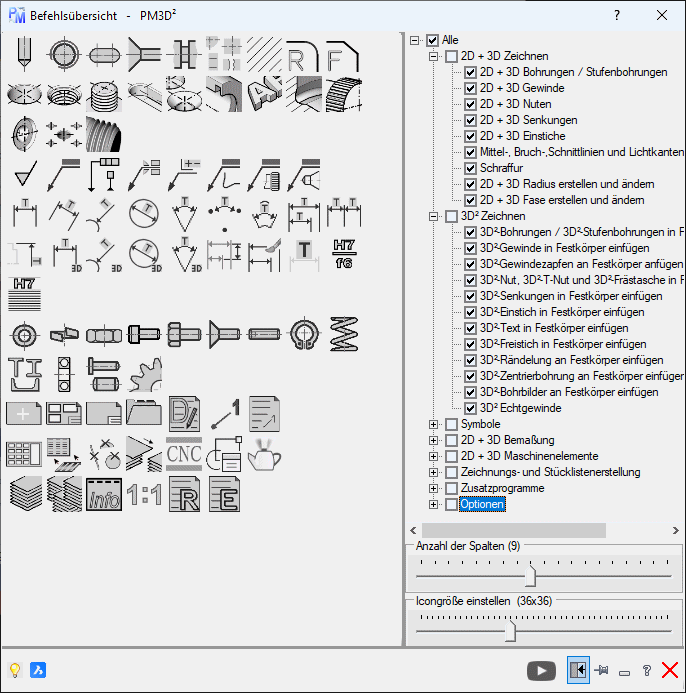686x693 pixels.
Task: Select the 'Zusatzprogramme' tree item
Action: click(x=502, y=488)
